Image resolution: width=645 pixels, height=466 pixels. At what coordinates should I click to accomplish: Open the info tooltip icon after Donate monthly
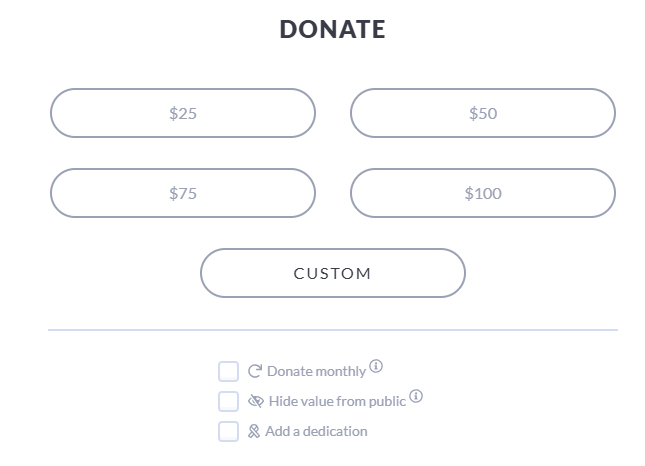[376, 366]
